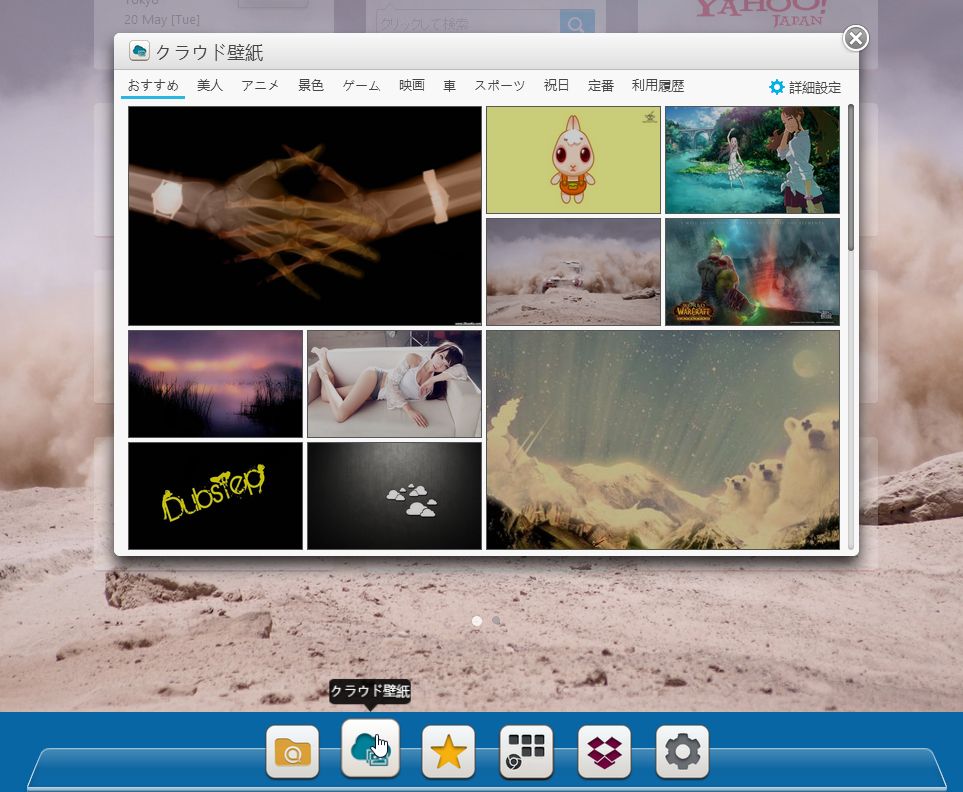
Task: Open the アニメ tab
Action: [x=260, y=85]
